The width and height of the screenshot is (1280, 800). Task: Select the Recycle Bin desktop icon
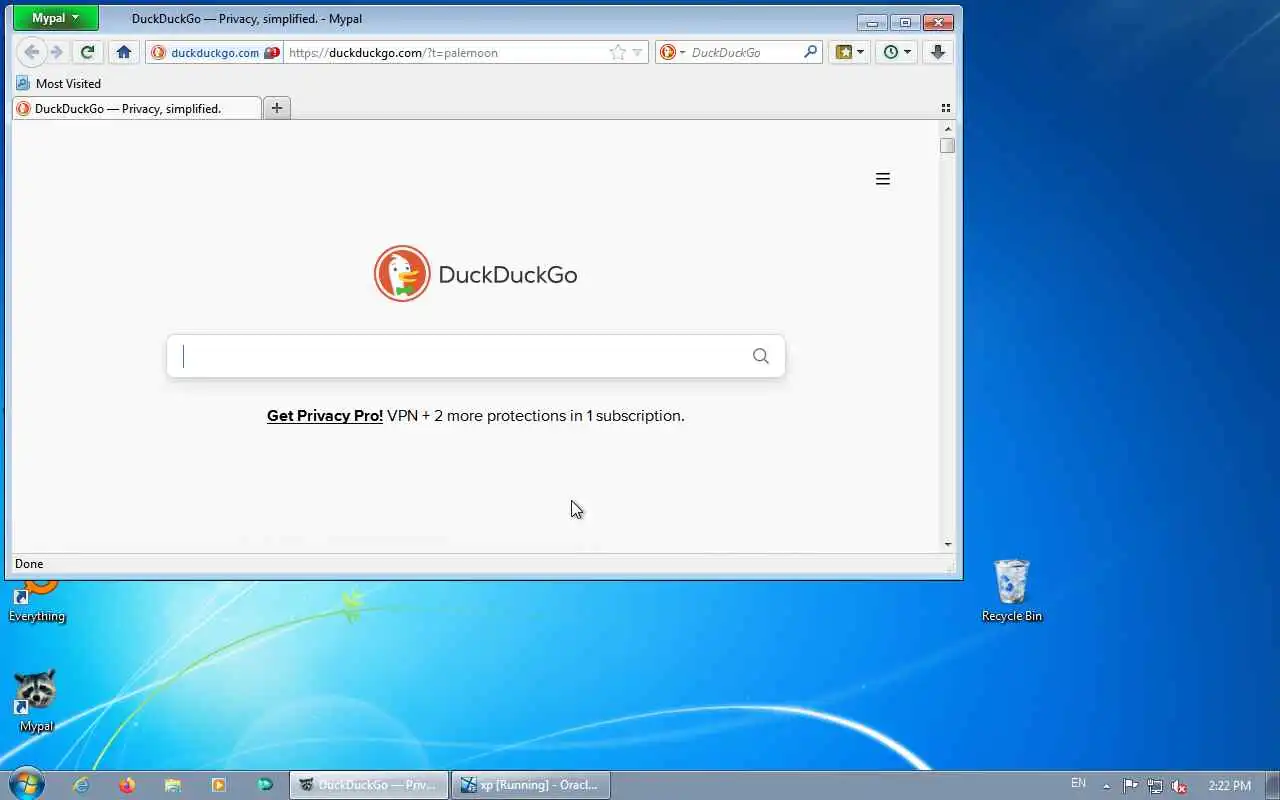click(1012, 591)
